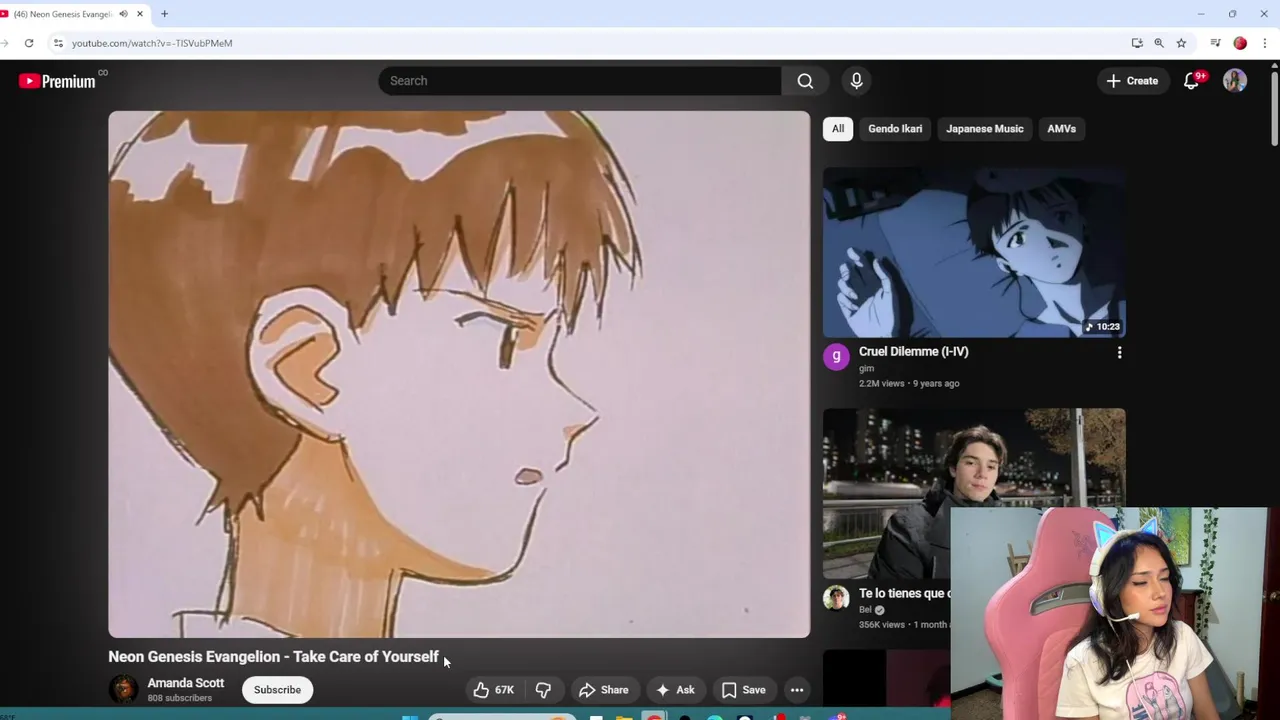
Task: Select the Gendo Ikari filter chip
Action: [895, 129]
